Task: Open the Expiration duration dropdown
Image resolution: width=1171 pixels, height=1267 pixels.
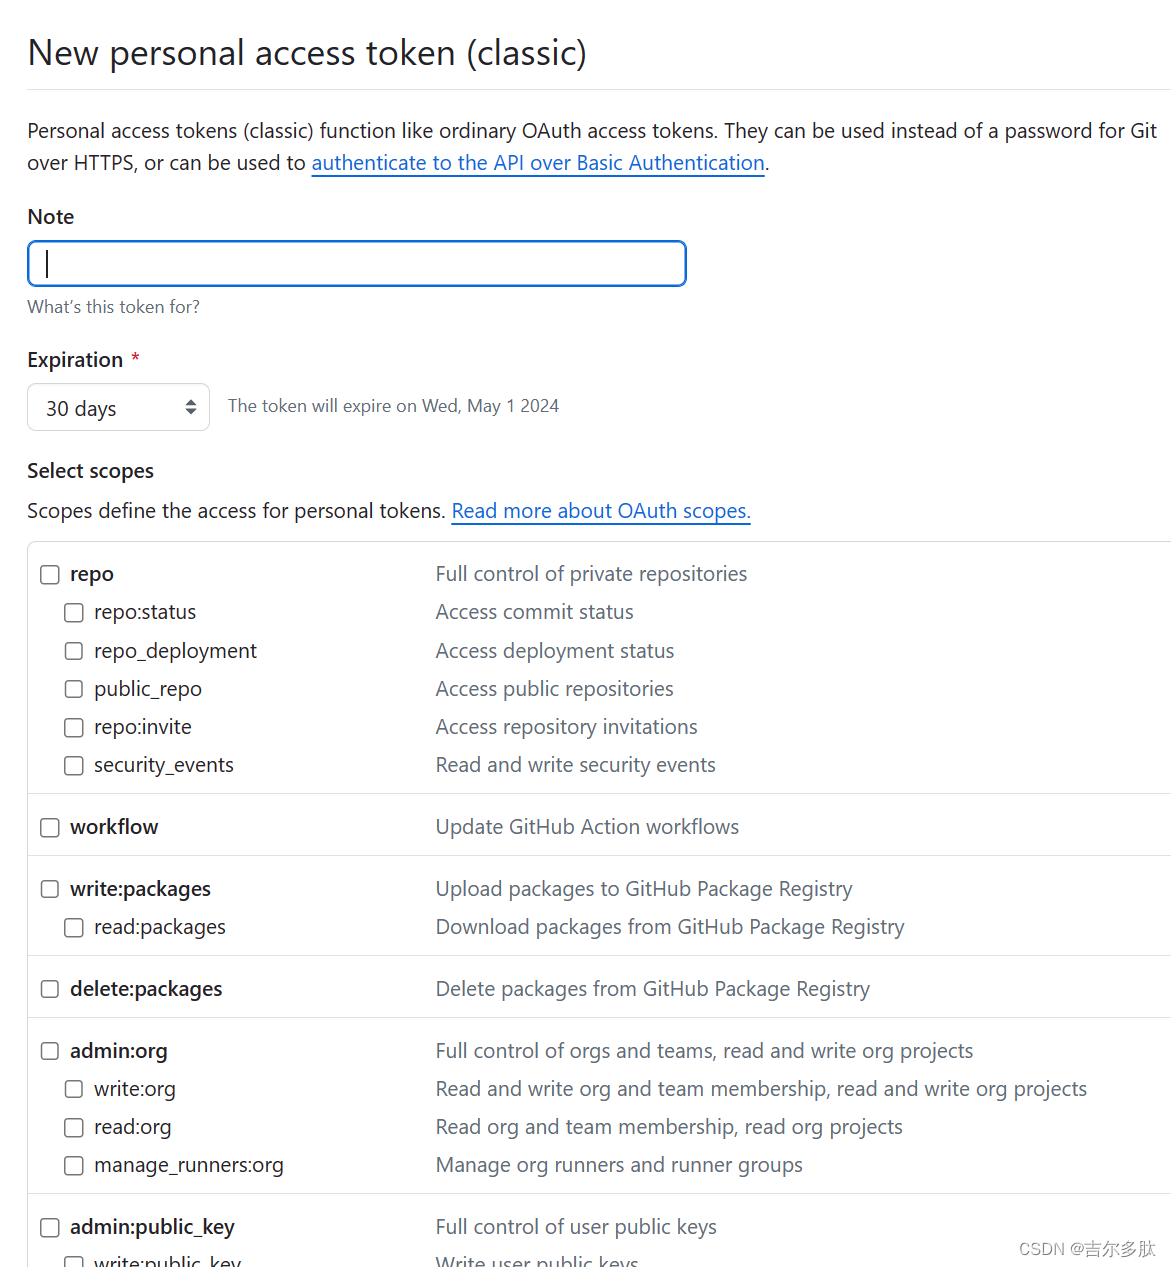Action: click(x=118, y=407)
